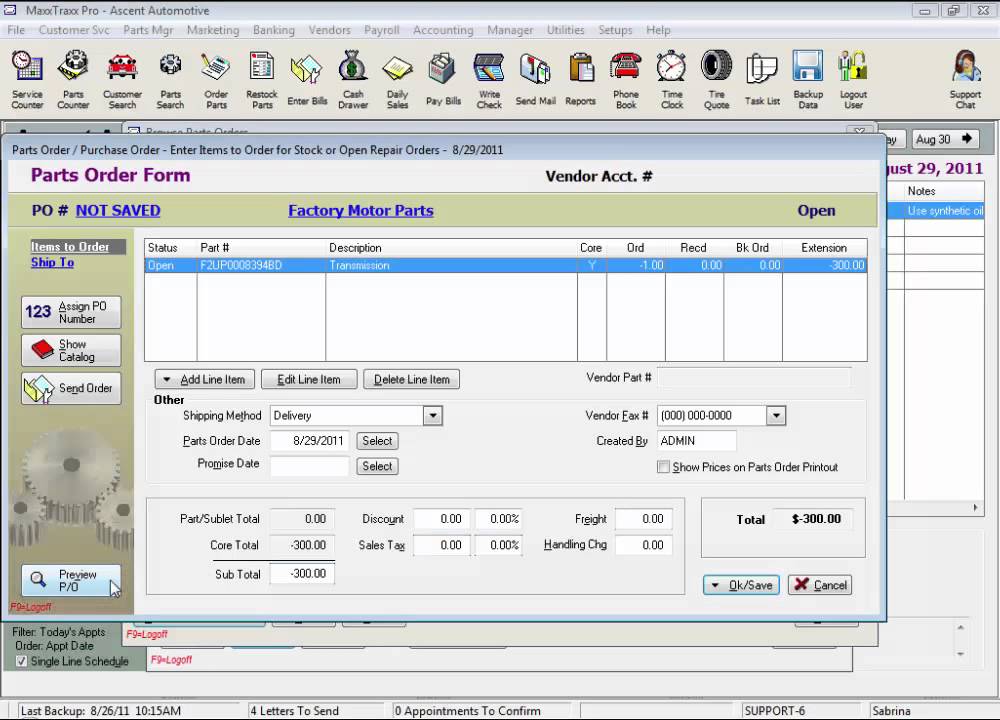Open the Help menu
The height and width of the screenshot is (720, 1000).
click(x=658, y=30)
